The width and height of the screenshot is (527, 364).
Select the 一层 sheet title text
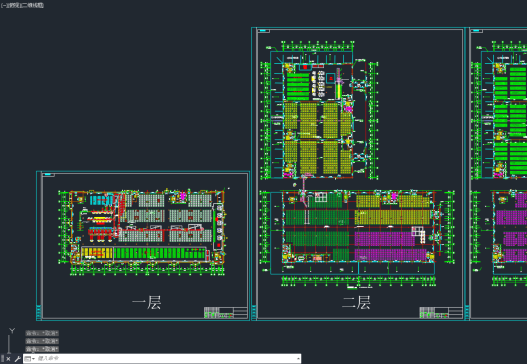click(147, 302)
